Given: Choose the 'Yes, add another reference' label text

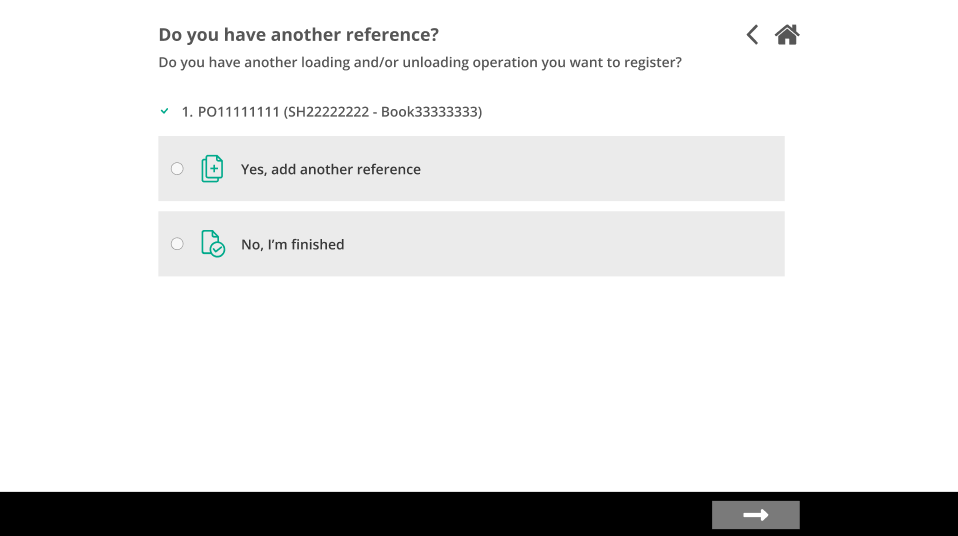Looking at the screenshot, I should point(331,169).
